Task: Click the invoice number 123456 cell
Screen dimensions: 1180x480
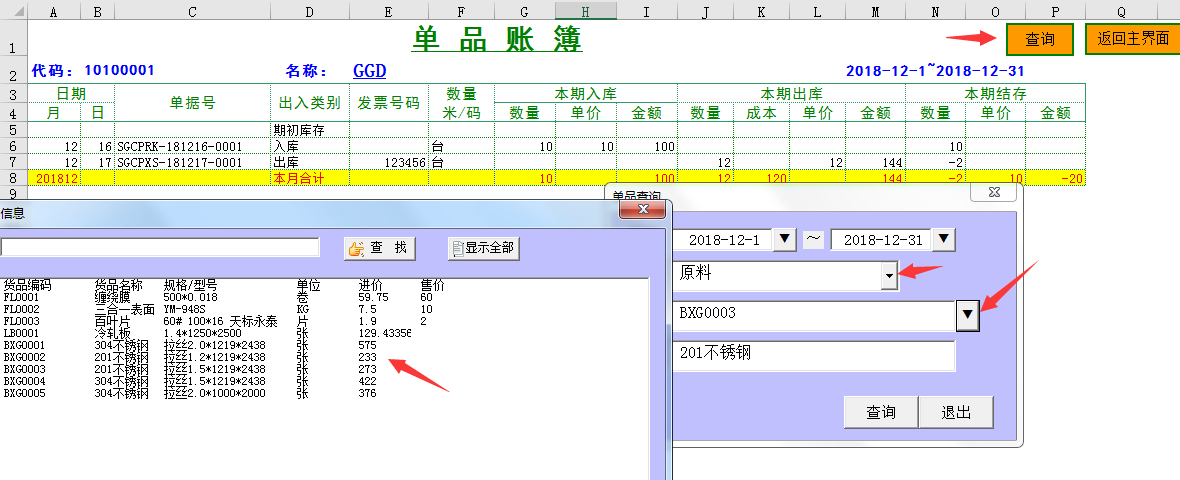Action: [x=389, y=163]
